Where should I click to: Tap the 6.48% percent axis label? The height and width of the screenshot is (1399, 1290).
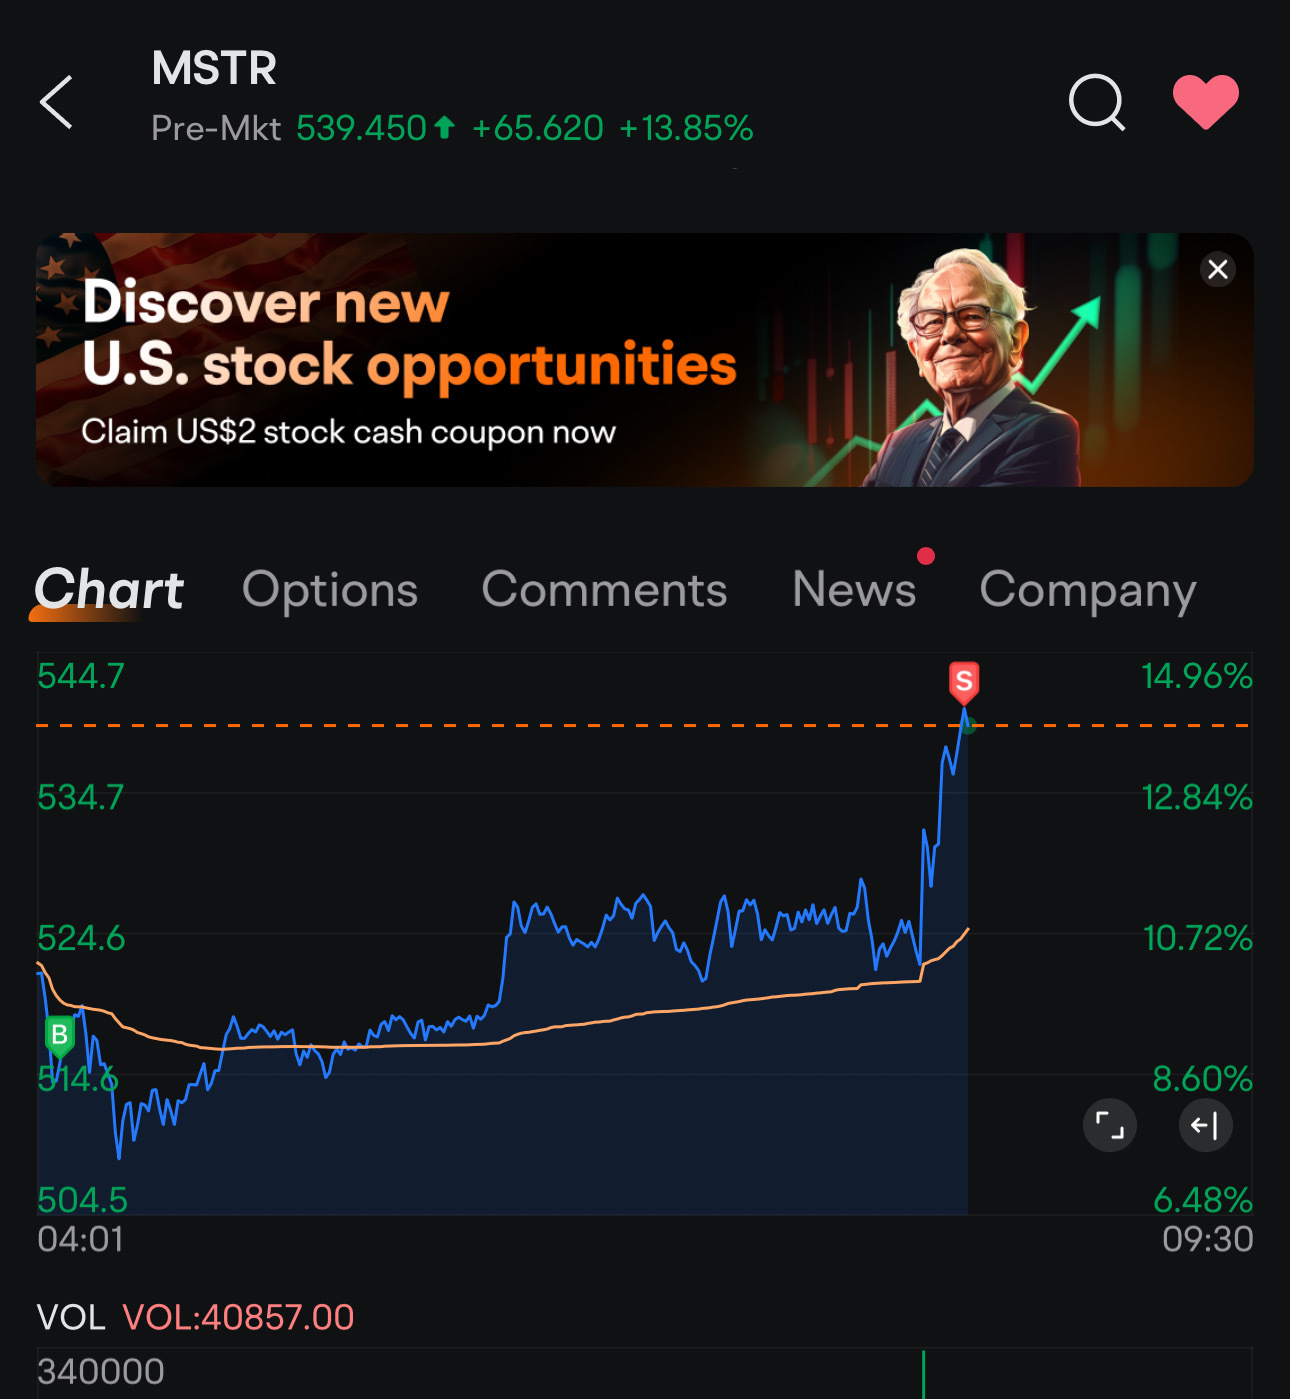click(x=1203, y=1199)
